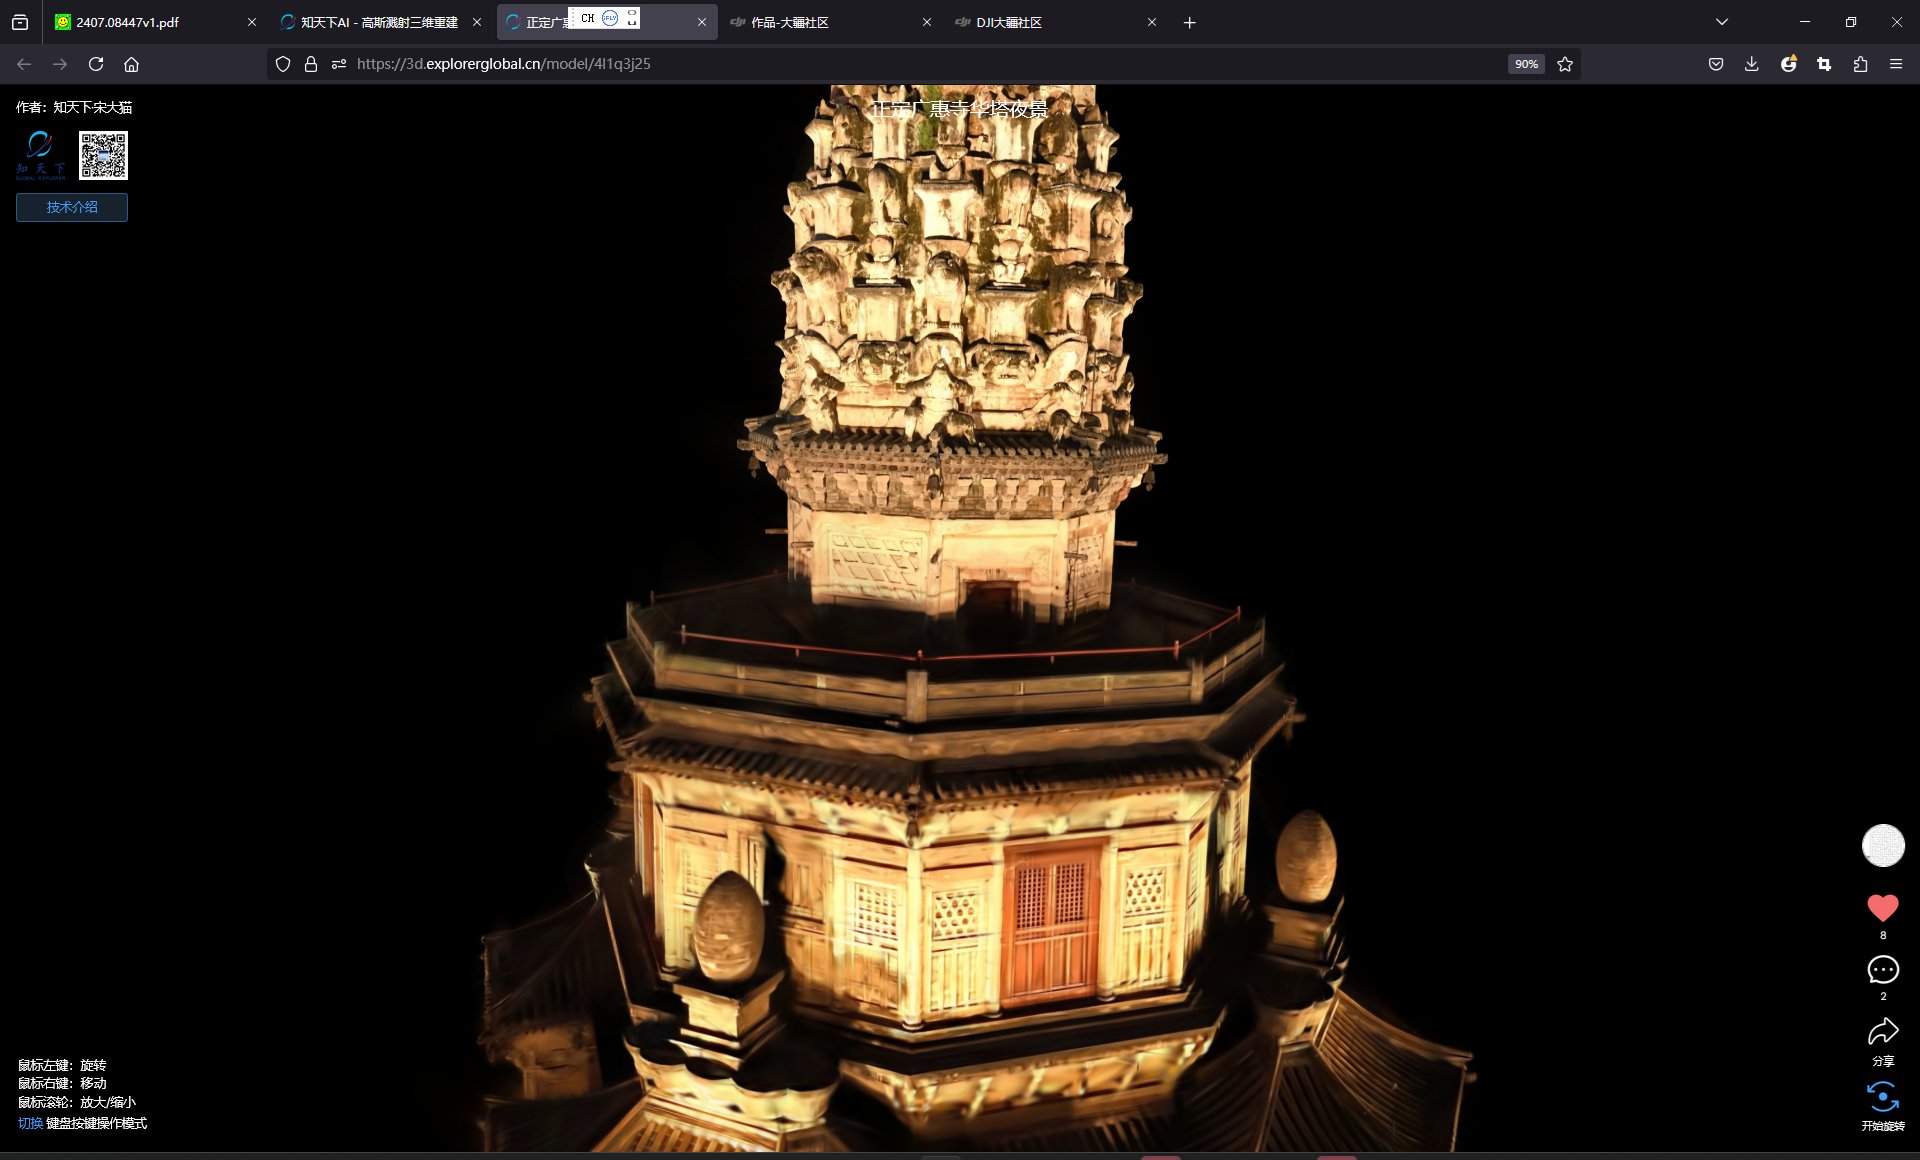Open the Firefox application menu
The width and height of the screenshot is (1920, 1160).
pos(1896,64)
